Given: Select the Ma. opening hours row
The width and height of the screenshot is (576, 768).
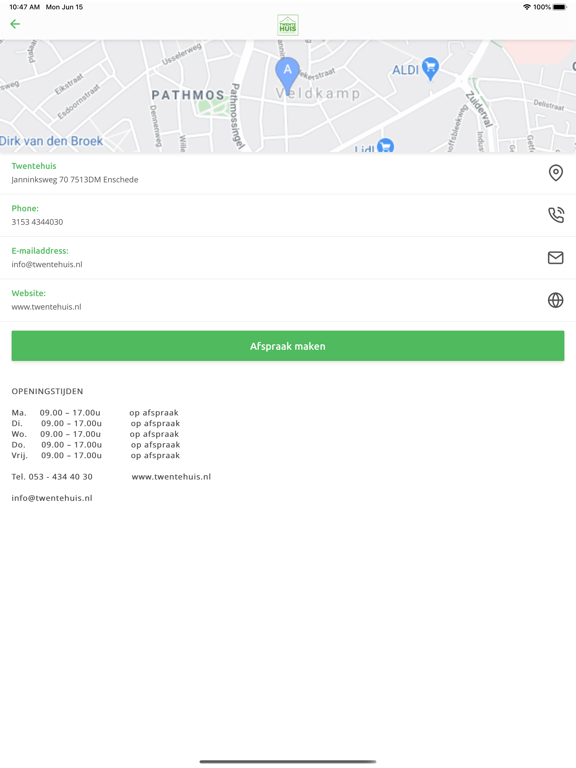Looking at the screenshot, I should (95, 413).
